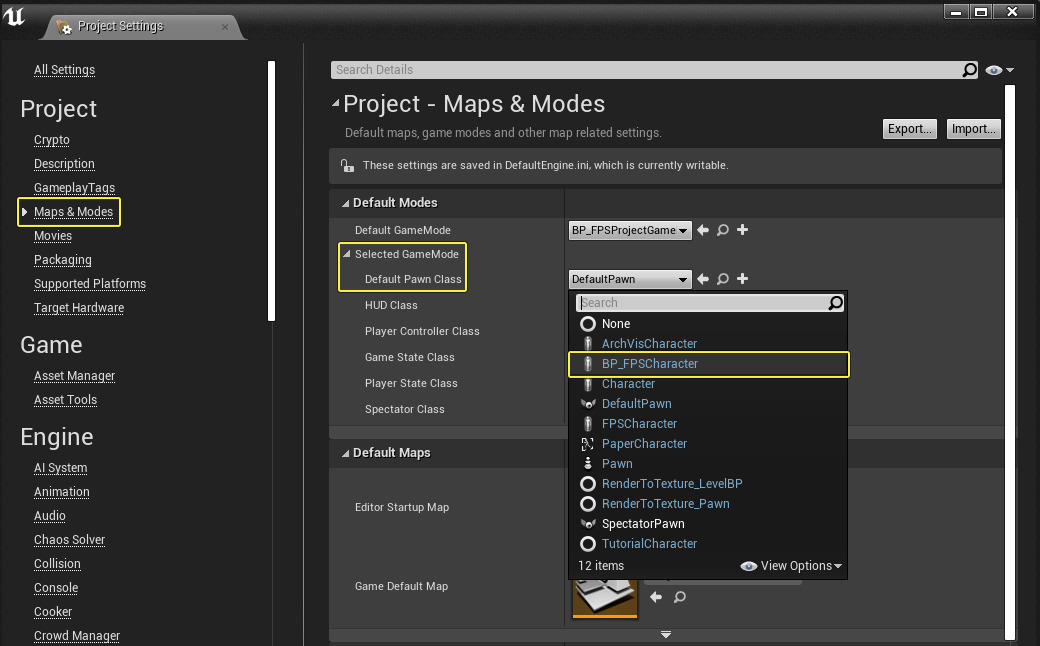Click the arrow icon under Game Default Map thumbnail
1040x646 pixels.
point(656,597)
